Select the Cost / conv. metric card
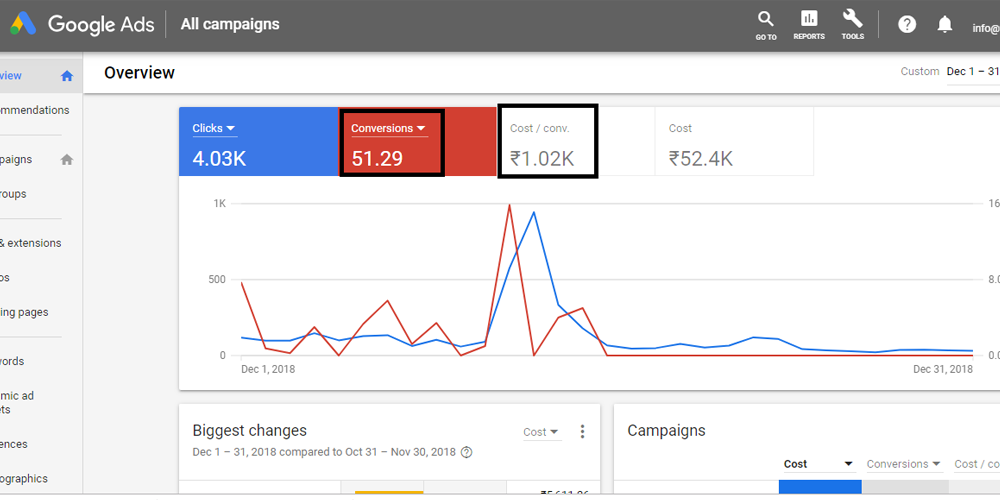 [x=548, y=142]
